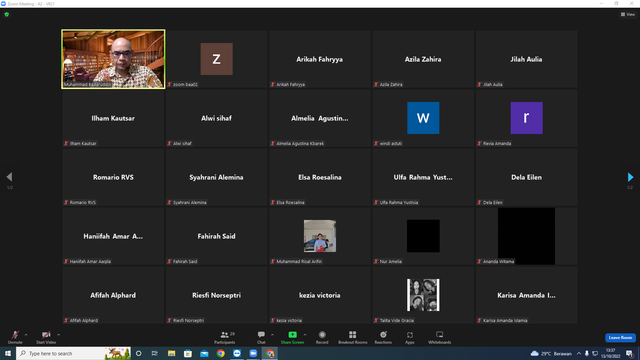Click the green encryption shield icon
The image size is (640, 360).
(x=7, y=15)
